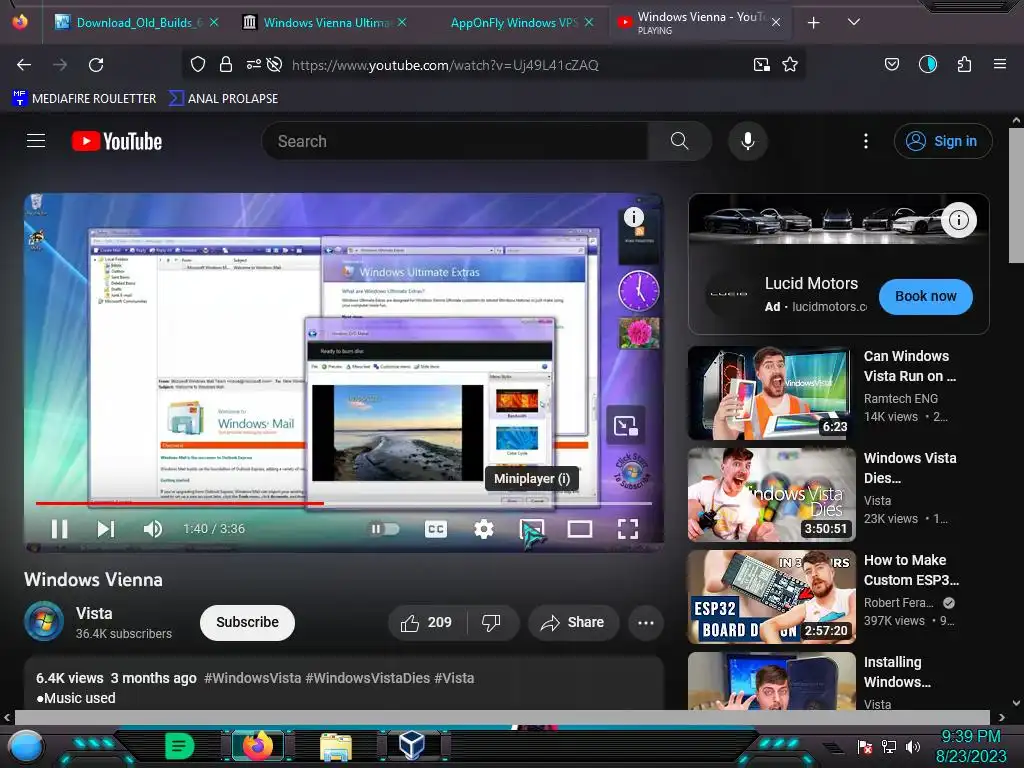Open MEDIAFIRE ROULETTER bookmark
The image size is (1024, 768).
tap(84, 99)
